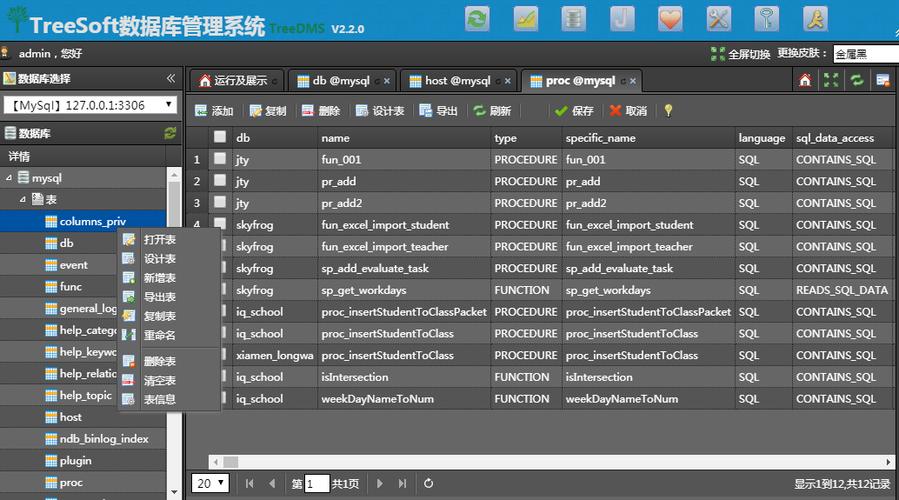
Task: Click 删除 delete button in toolbar
Action: click(x=321, y=111)
